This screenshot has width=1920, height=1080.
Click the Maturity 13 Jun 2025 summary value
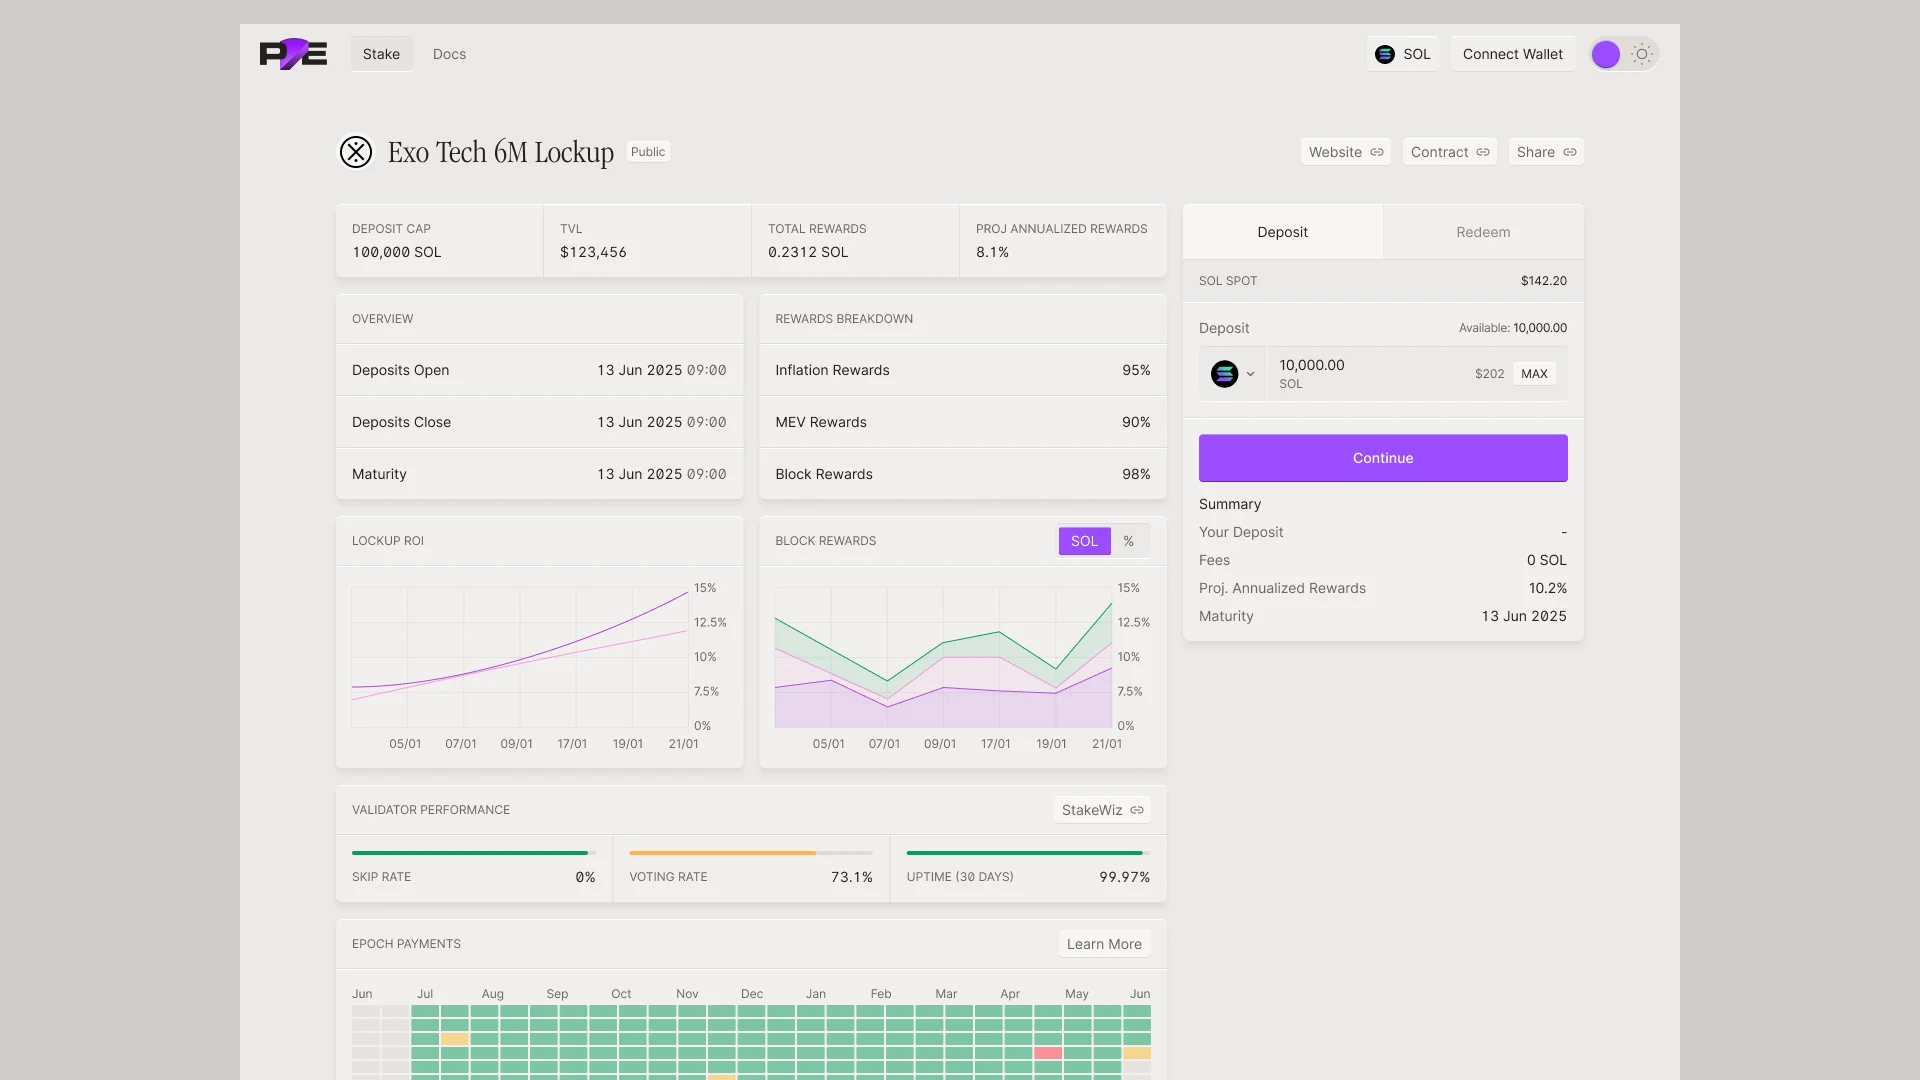click(1524, 616)
